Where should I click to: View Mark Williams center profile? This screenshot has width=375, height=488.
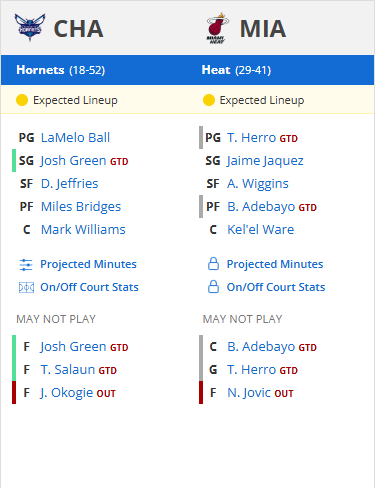click(83, 230)
